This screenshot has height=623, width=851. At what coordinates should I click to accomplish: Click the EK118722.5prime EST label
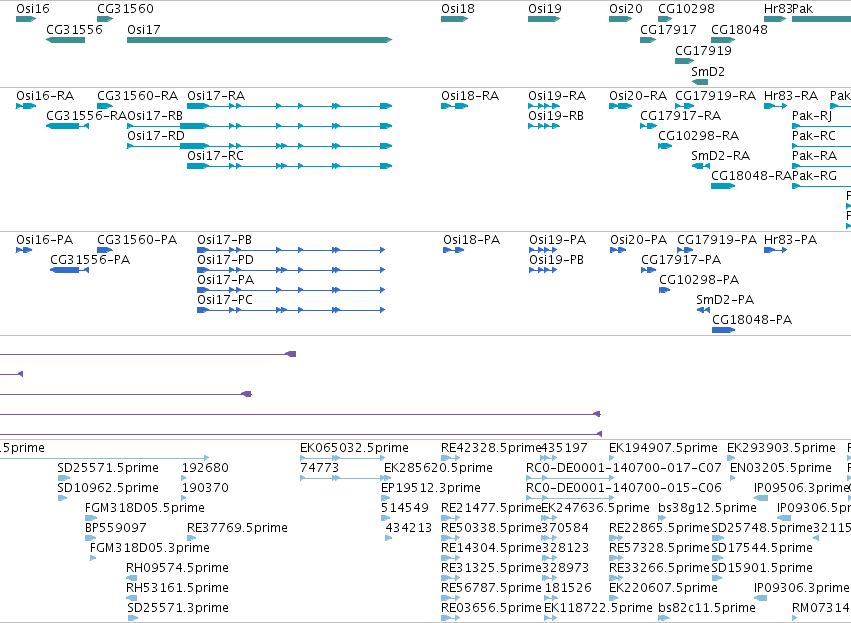(x=598, y=608)
